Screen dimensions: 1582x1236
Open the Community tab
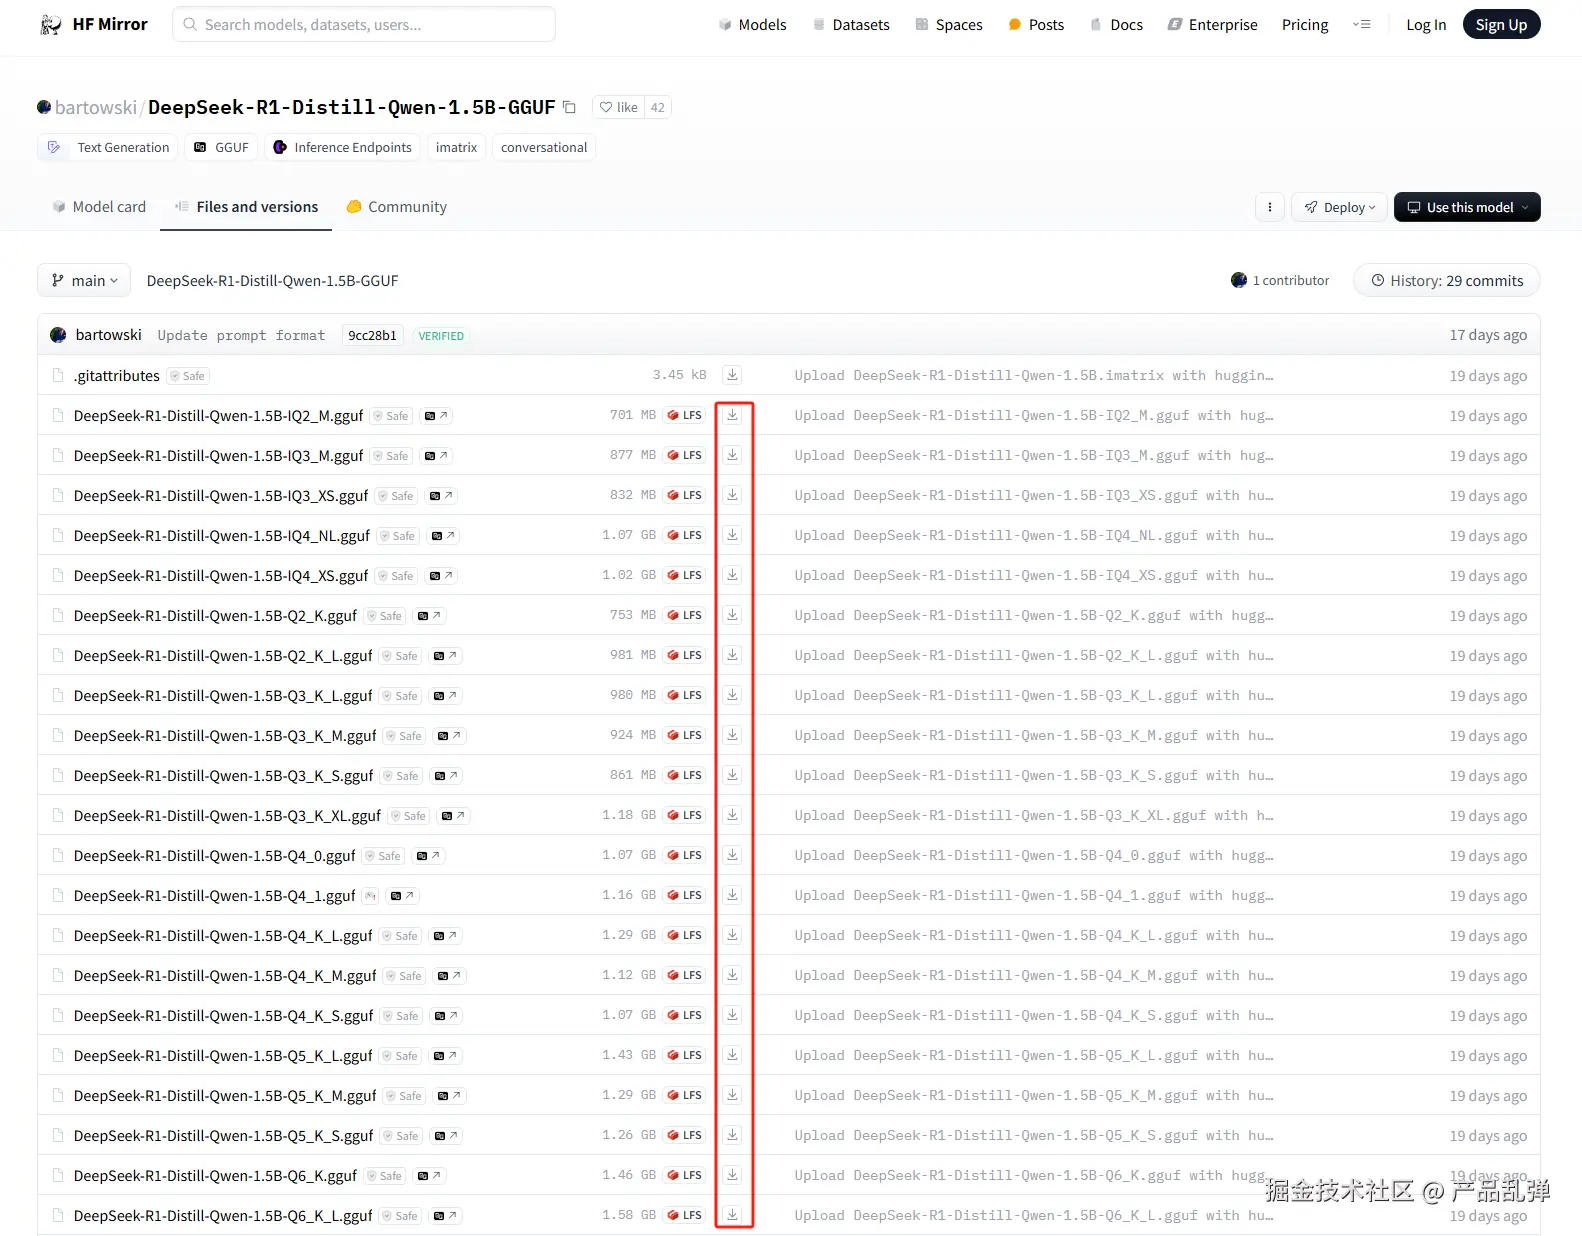(x=396, y=207)
